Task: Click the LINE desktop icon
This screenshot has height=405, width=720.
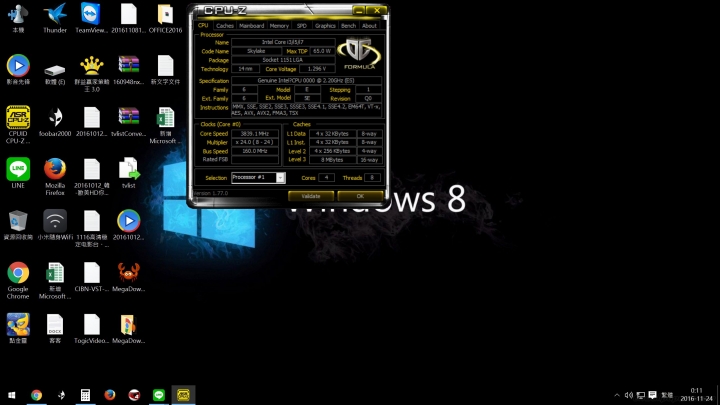Action: [18, 173]
